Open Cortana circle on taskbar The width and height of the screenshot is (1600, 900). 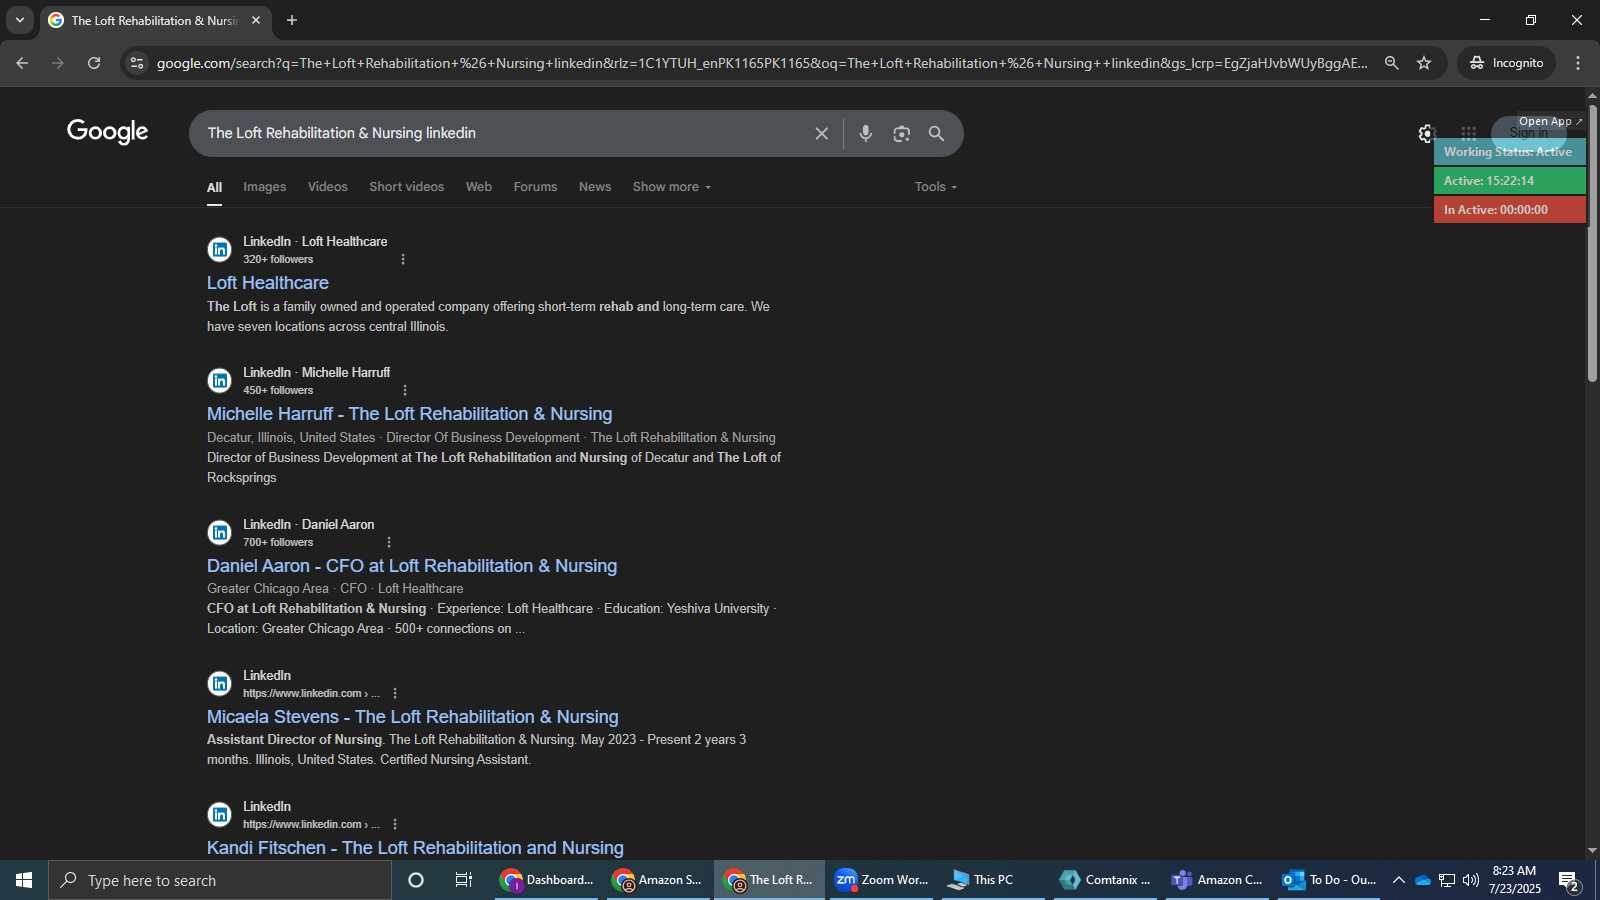pos(416,880)
